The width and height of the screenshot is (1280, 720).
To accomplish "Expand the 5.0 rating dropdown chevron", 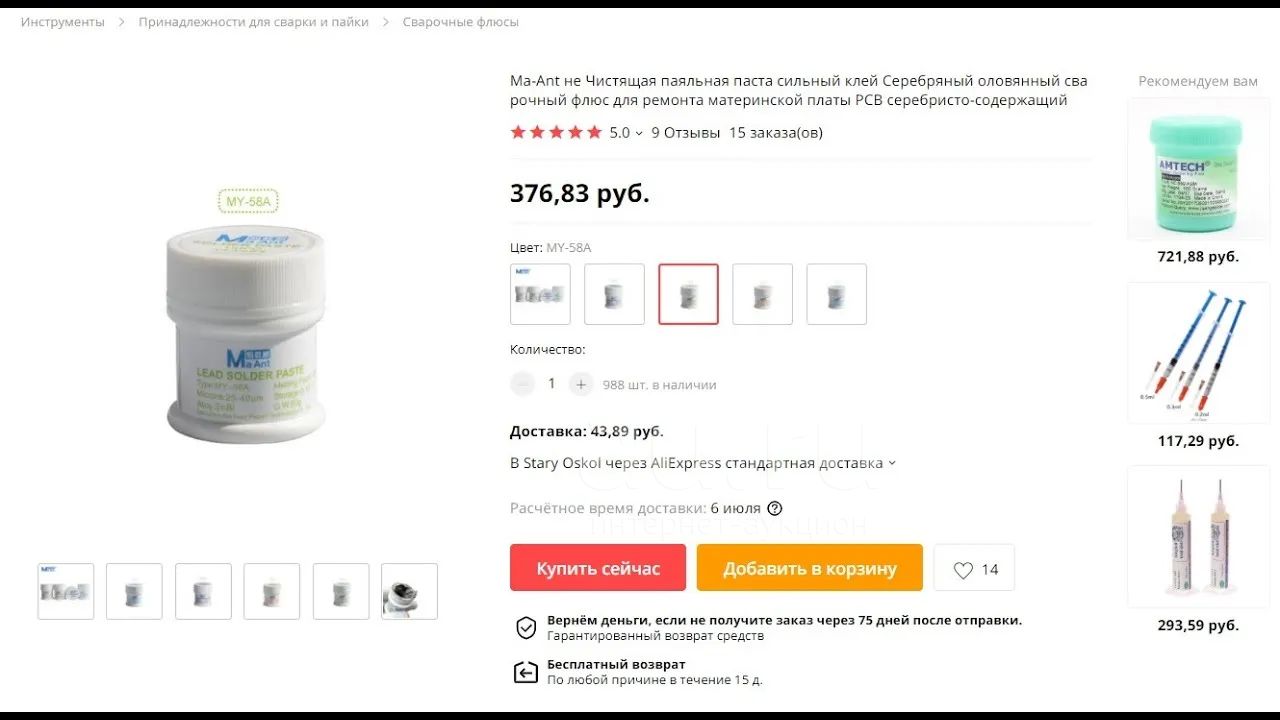I will (639, 133).
